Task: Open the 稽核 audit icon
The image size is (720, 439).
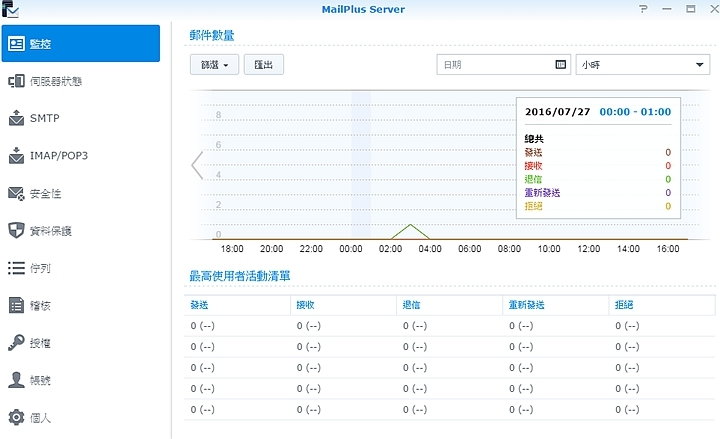Action: coord(16,305)
